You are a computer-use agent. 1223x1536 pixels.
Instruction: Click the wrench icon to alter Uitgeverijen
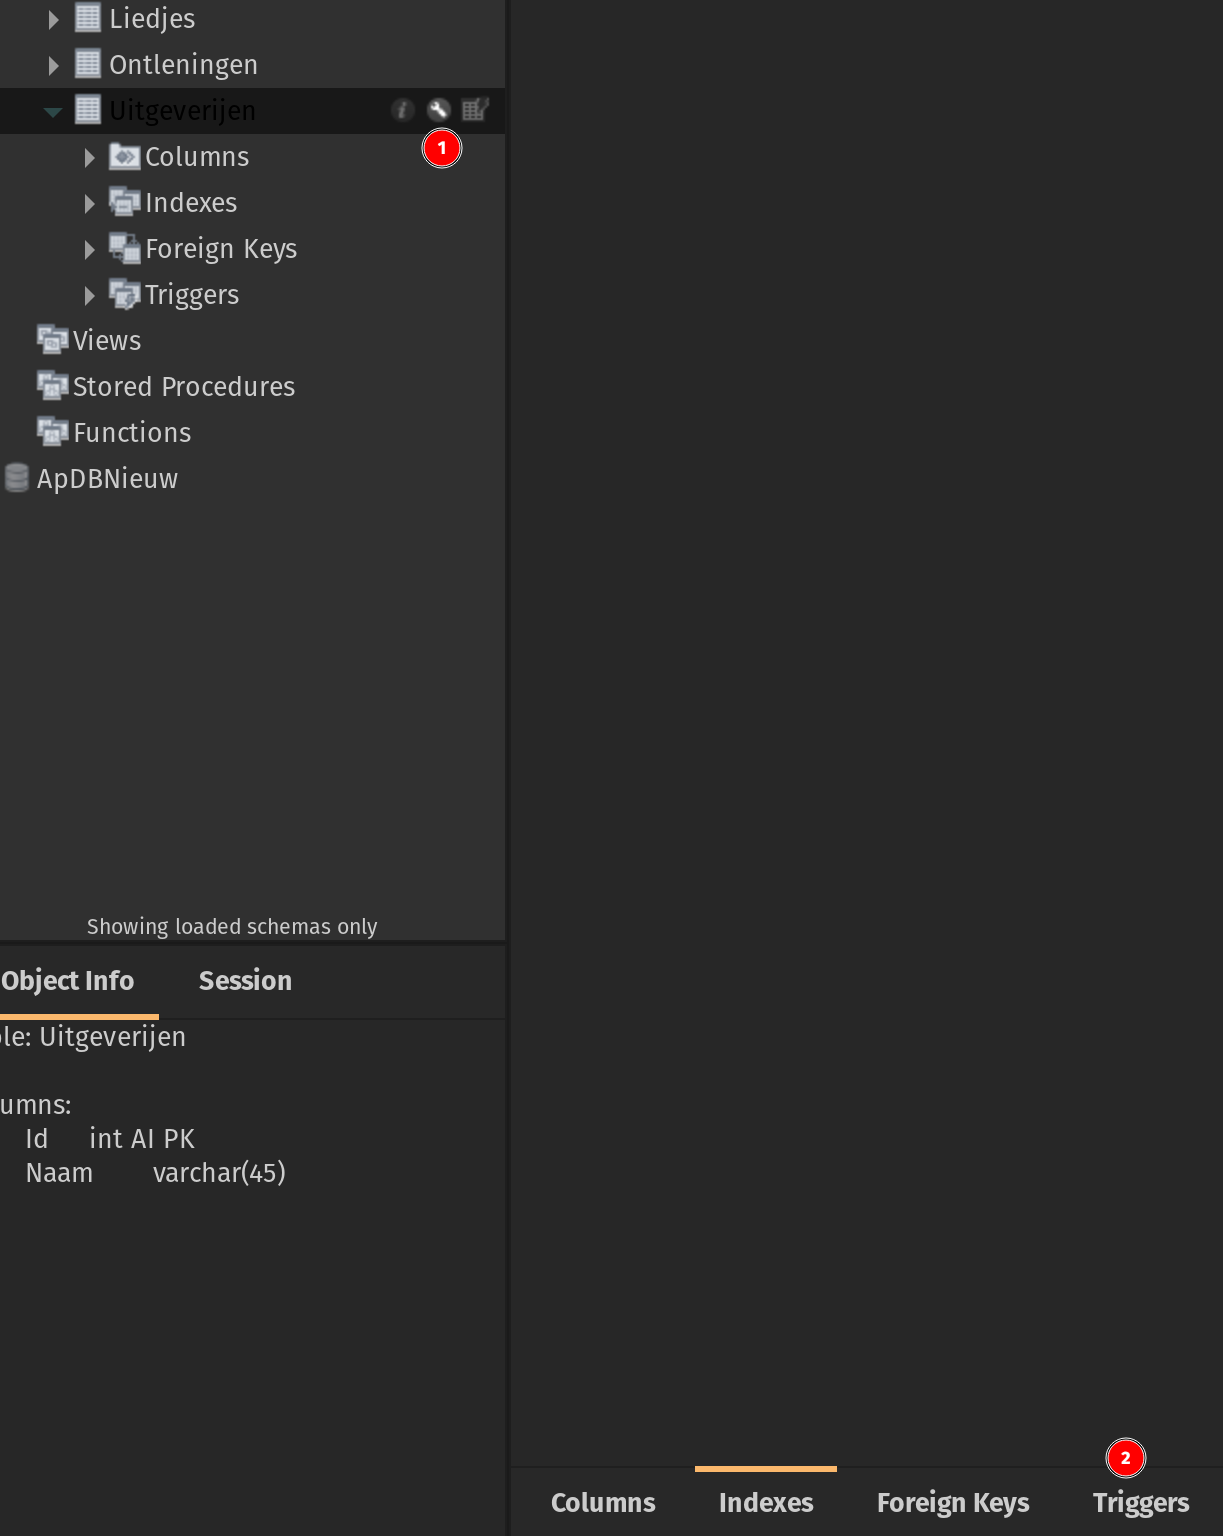tap(438, 110)
